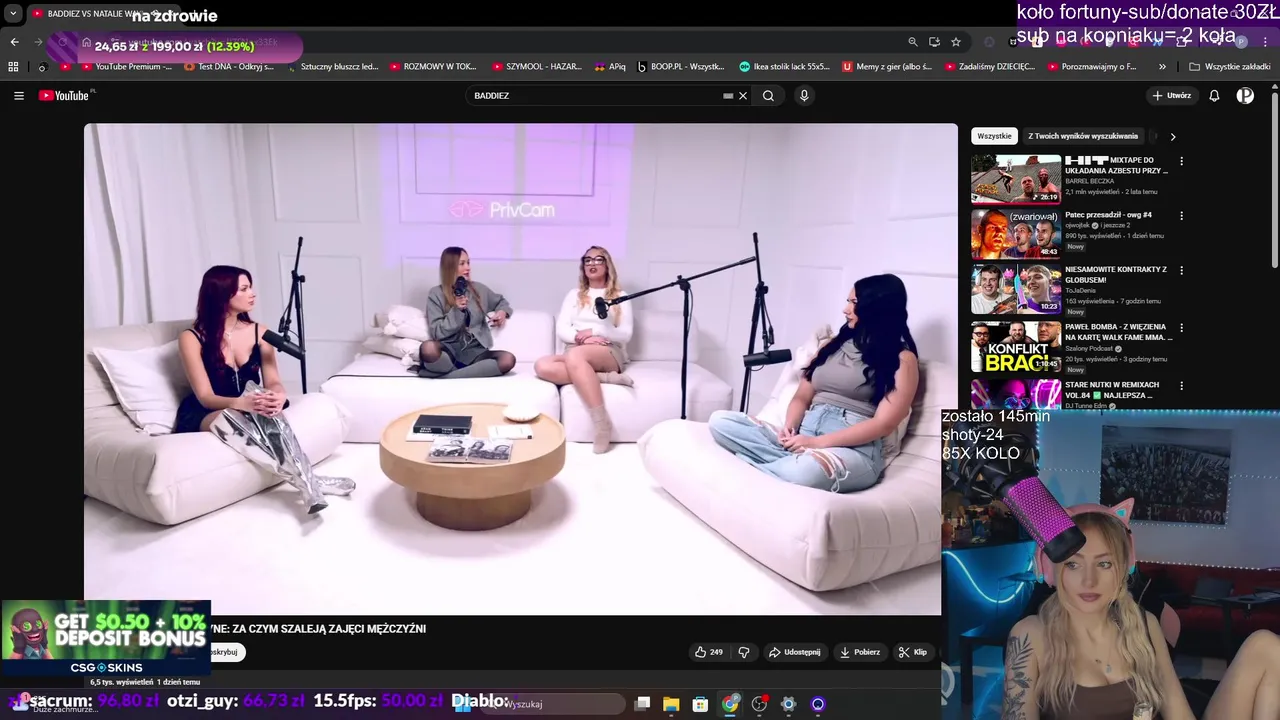Open Microsoft Store from the taskbar

701,704
